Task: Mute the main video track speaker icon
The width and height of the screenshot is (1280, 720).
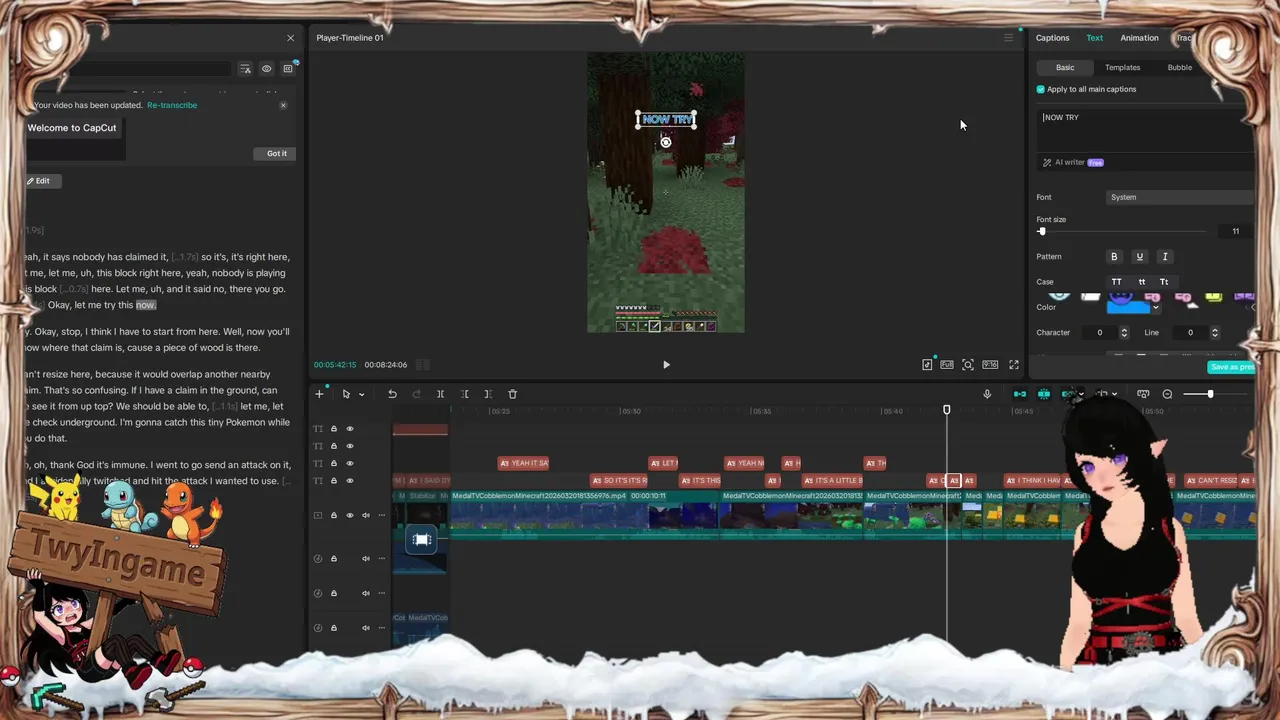Action: 366,515
